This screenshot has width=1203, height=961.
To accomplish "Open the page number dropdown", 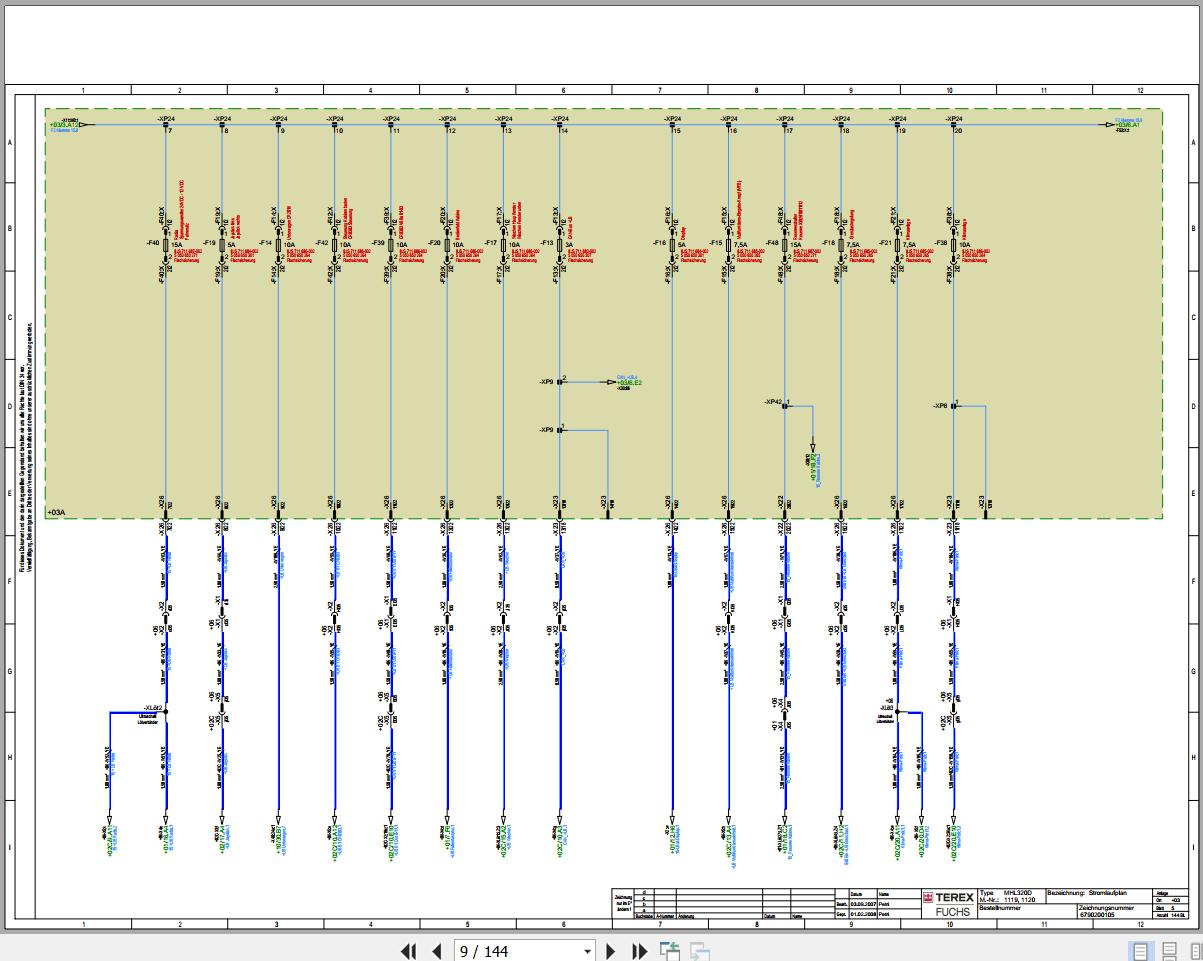I will tap(587, 951).
